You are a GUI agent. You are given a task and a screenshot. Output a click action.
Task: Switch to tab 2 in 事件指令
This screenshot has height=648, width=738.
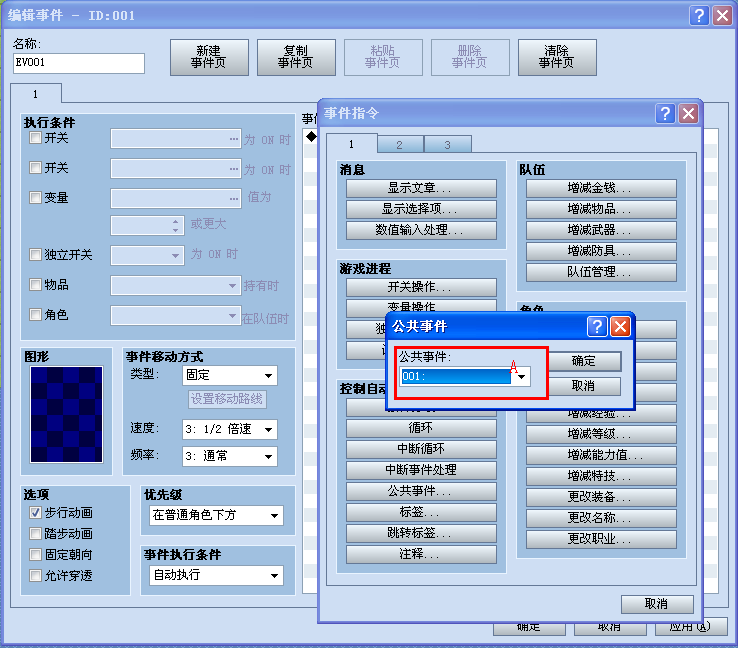[x=400, y=144]
